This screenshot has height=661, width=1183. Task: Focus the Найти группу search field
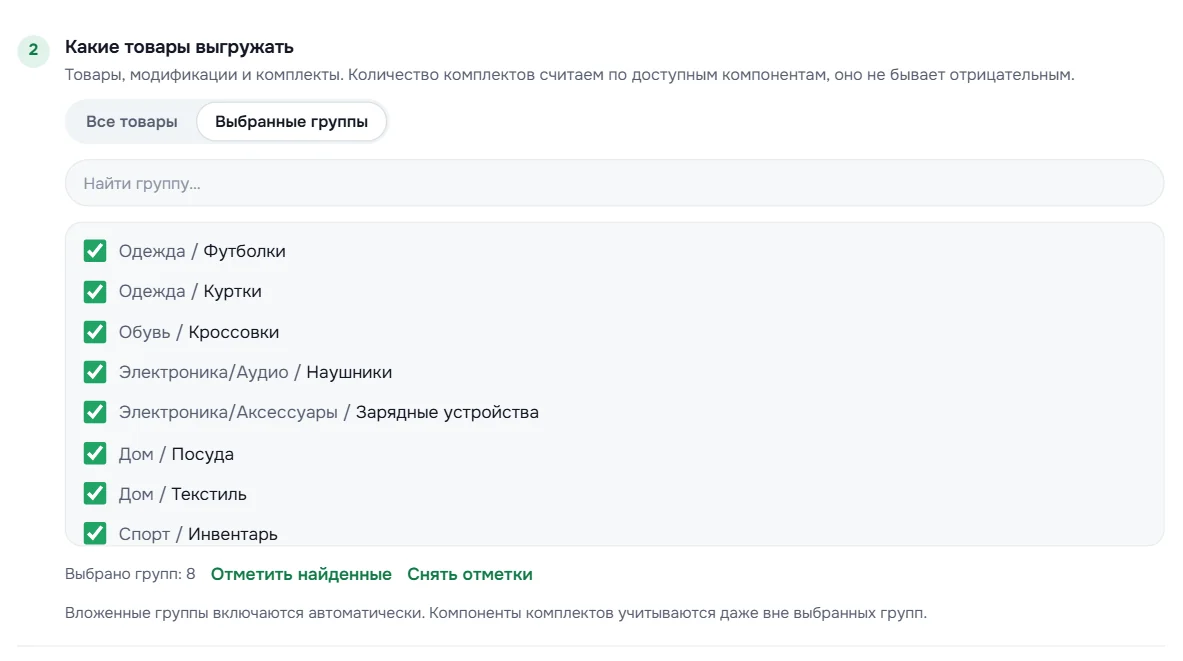[614, 183]
